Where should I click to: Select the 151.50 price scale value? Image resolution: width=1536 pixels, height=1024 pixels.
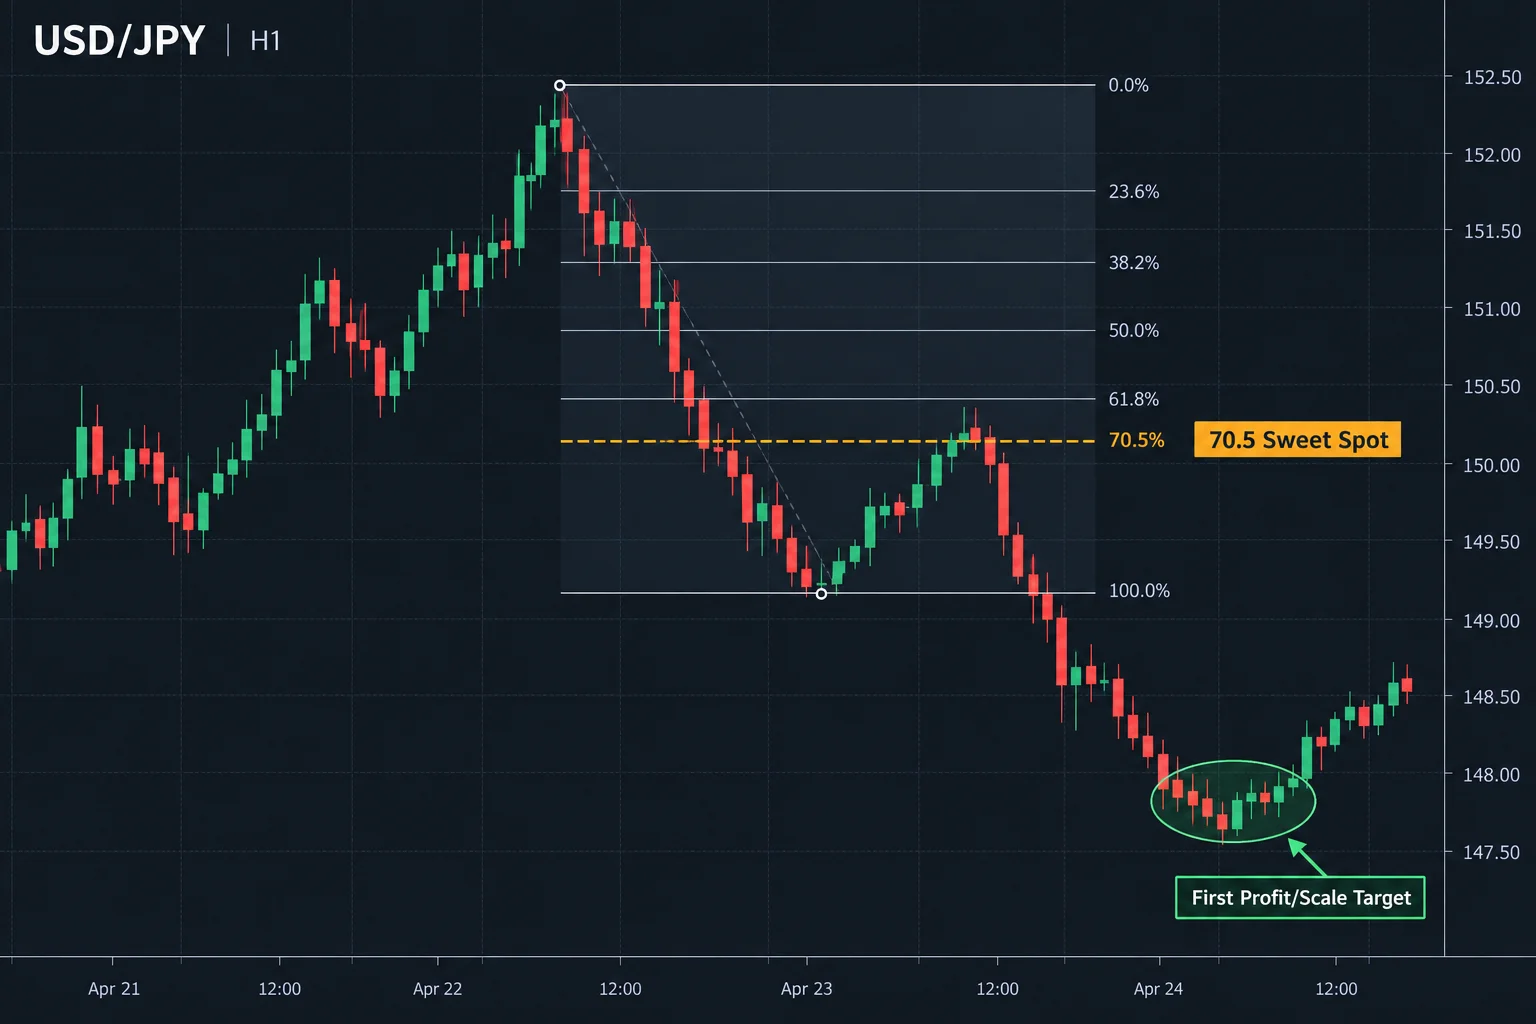1492,231
